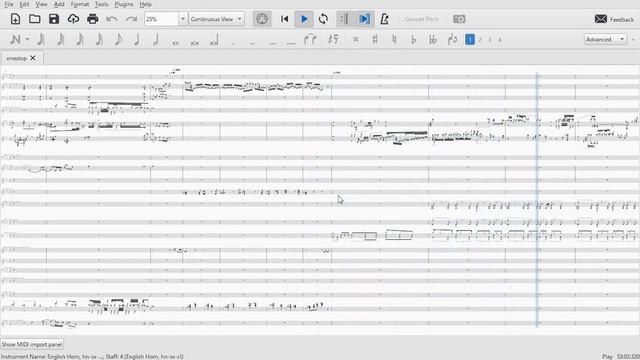Screen dimensions: 640x360
Task: Apply flat accidental
Action: coord(413,39)
